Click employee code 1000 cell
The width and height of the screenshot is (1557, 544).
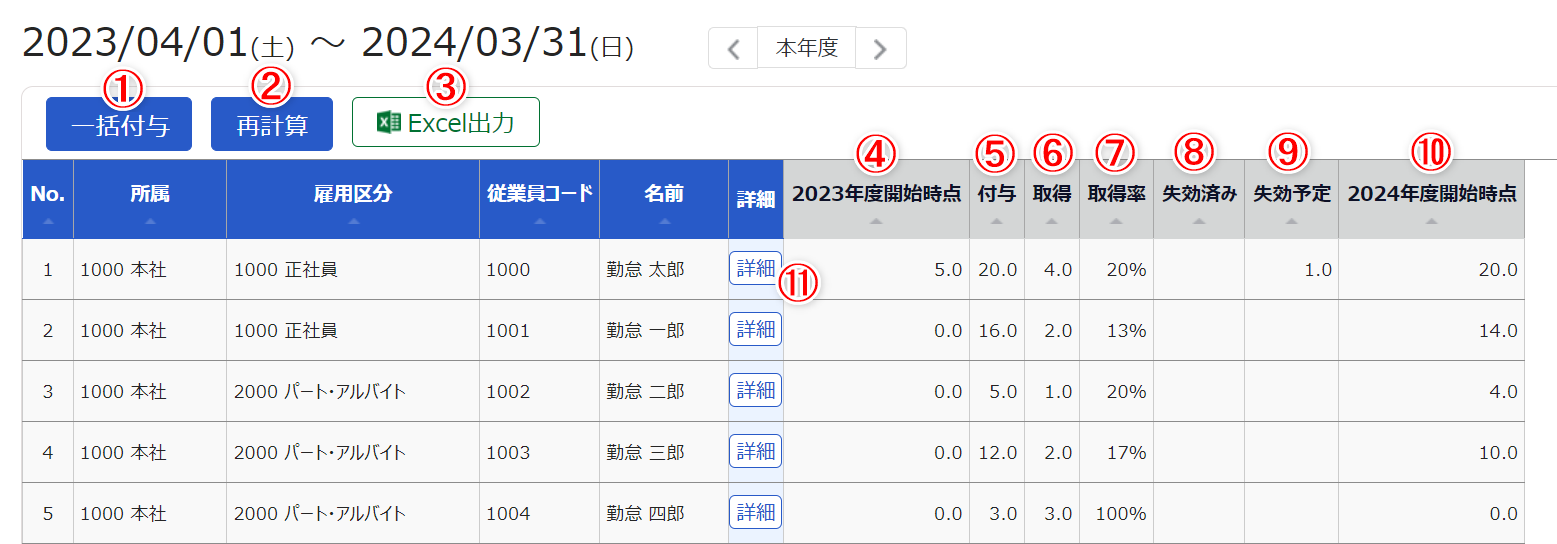(540, 269)
